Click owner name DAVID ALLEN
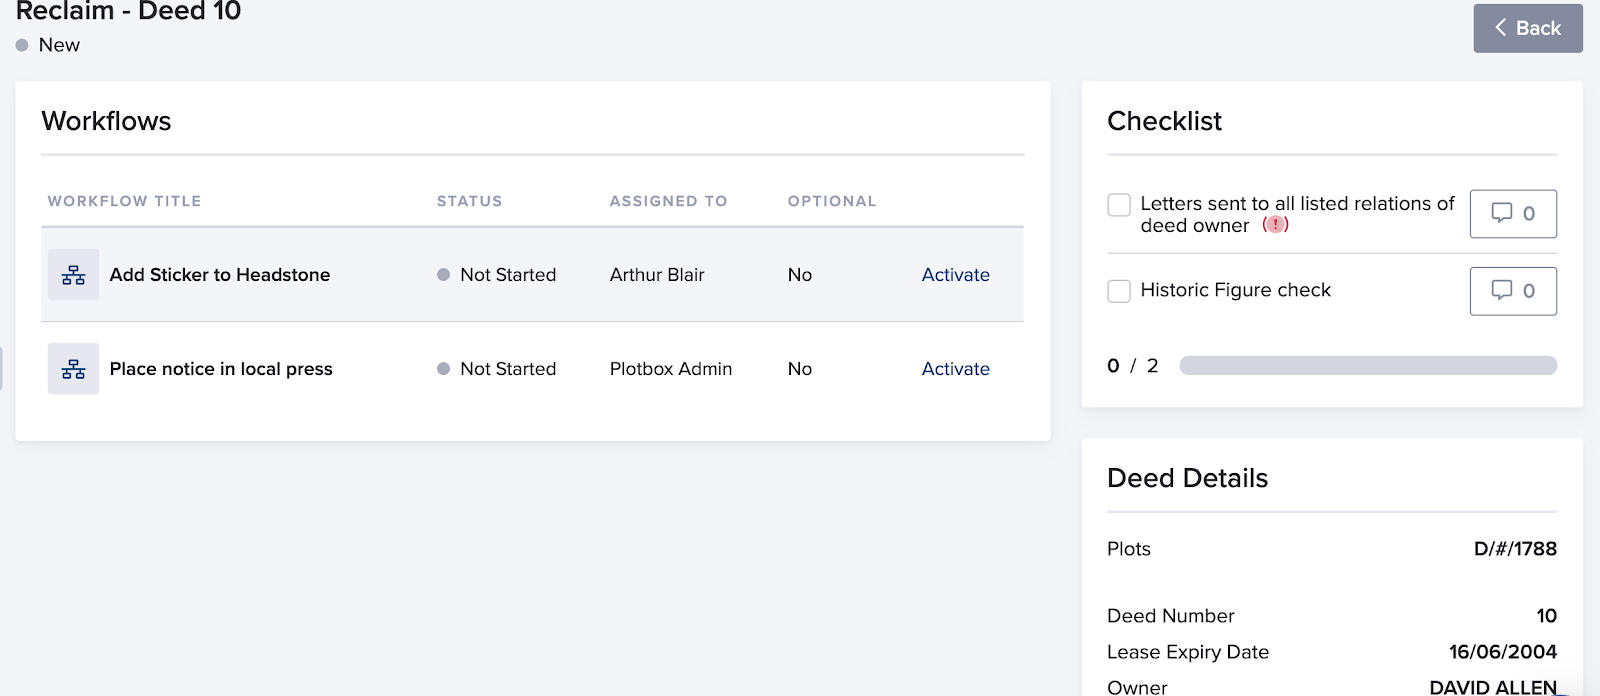Viewport: 1600px width, 696px height. [1492, 687]
